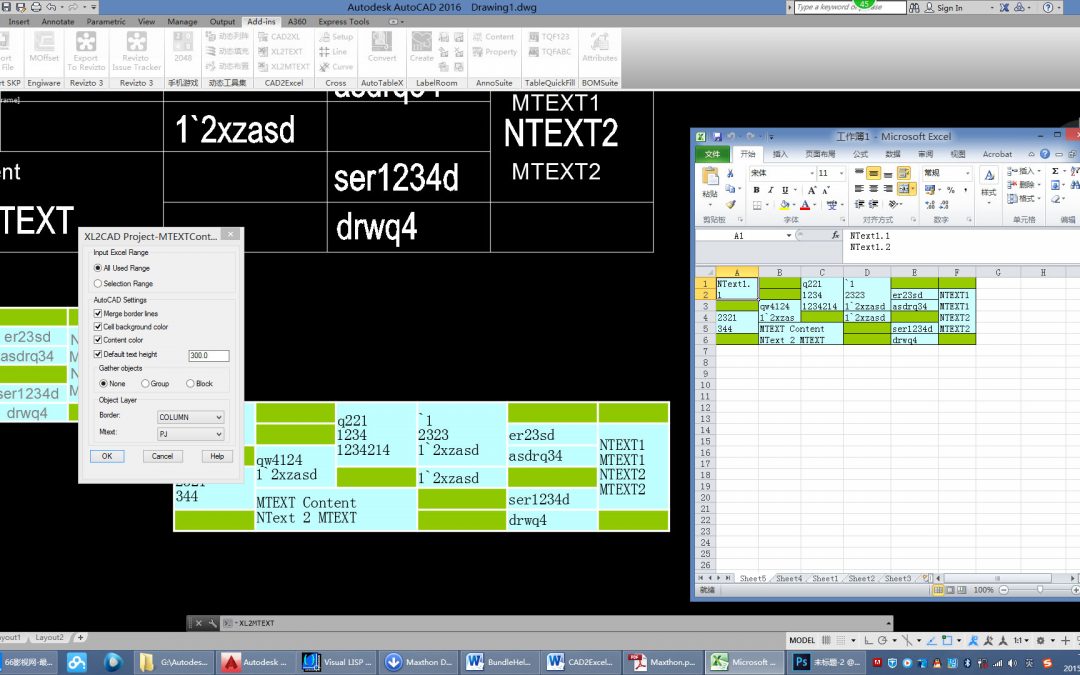Click the Excel Save icon in title bar
This screenshot has width=1080, height=675.
click(717, 136)
